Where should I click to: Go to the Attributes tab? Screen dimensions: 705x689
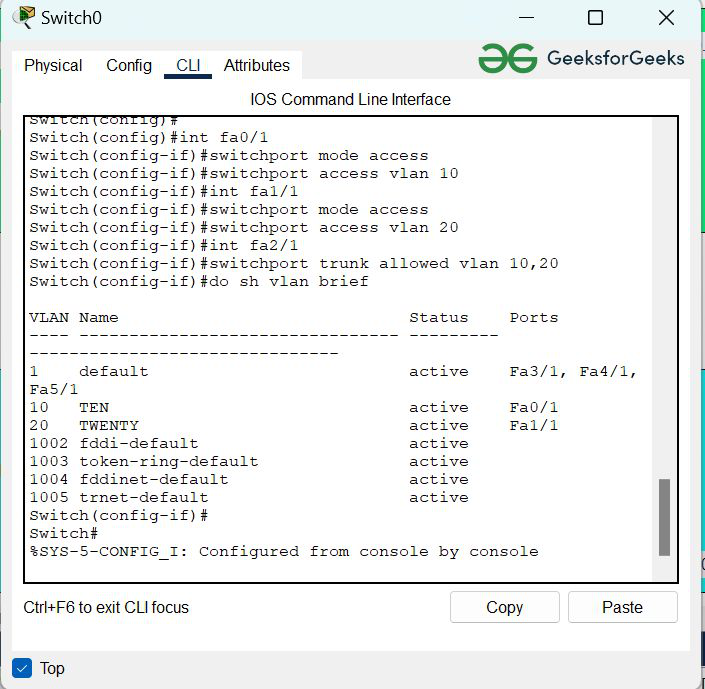pyautogui.click(x=256, y=65)
